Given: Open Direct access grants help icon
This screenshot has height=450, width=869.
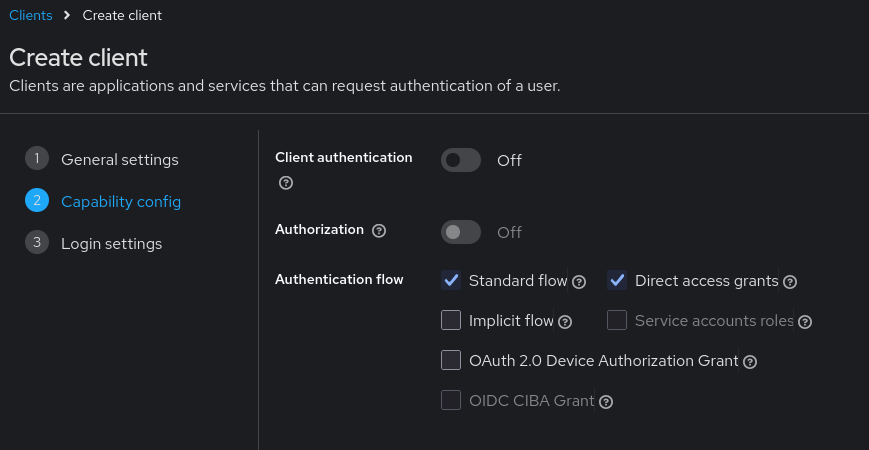Looking at the screenshot, I should 790,282.
